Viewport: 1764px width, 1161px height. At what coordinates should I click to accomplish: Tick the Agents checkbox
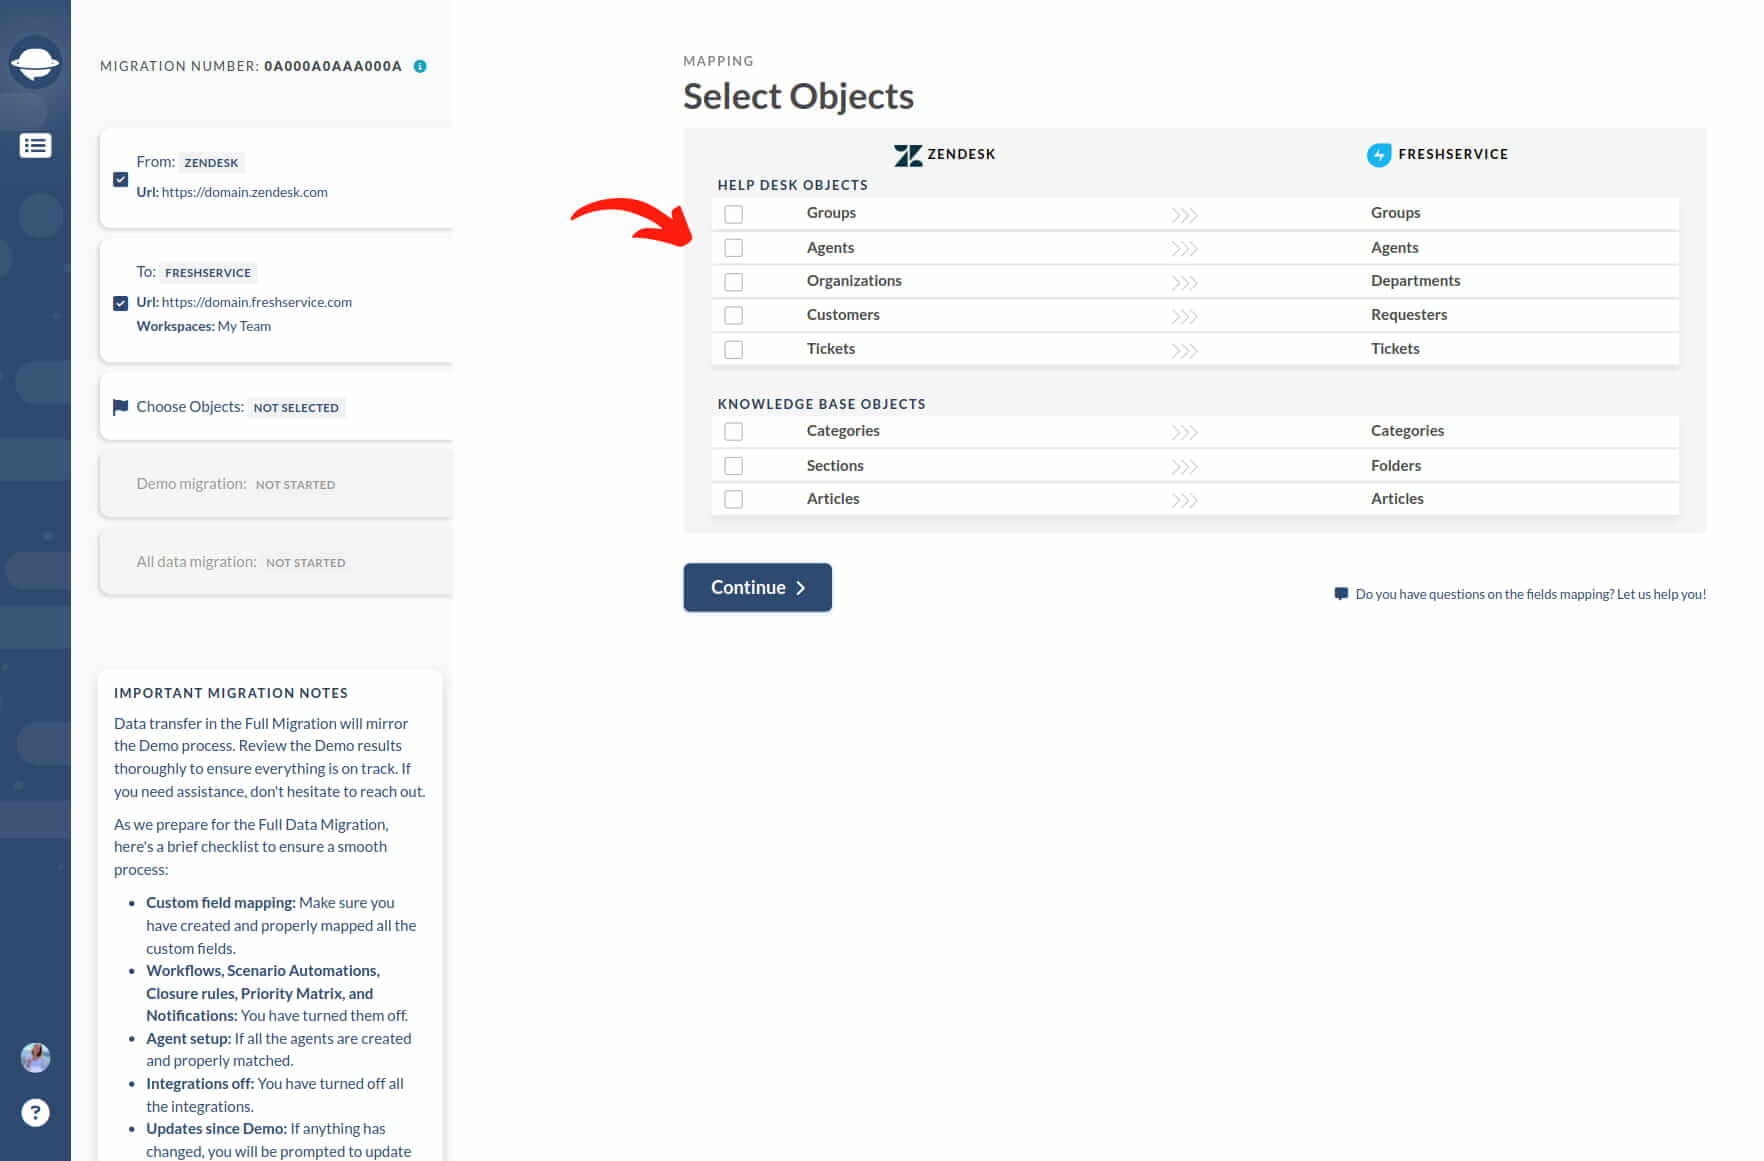(734, 248)
